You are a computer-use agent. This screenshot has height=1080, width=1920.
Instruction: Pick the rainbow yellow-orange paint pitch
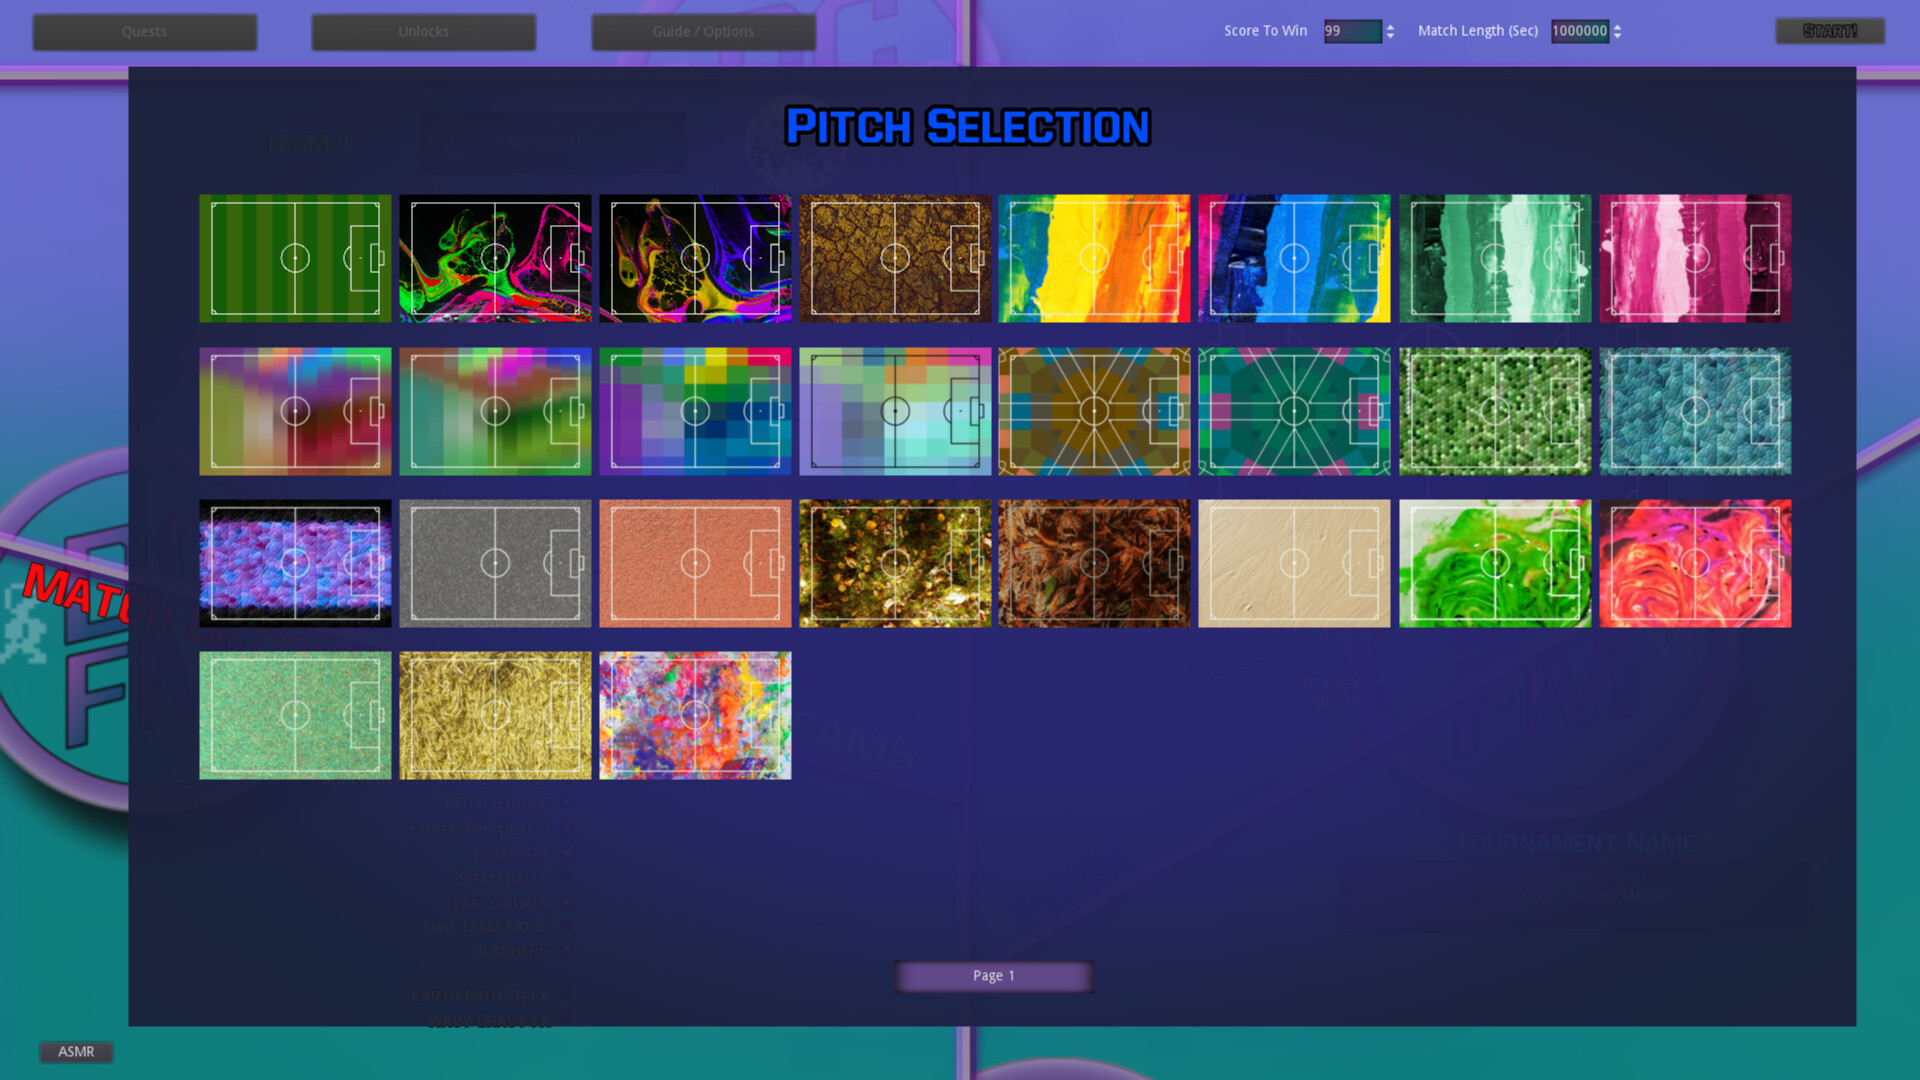[x=1094, y=258]
